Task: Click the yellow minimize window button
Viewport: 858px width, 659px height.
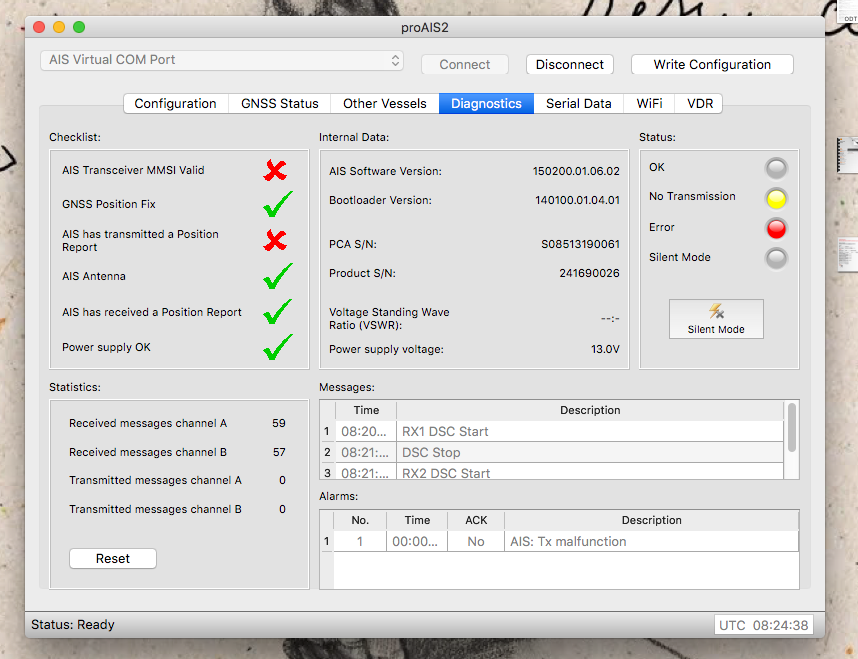Action: click(59, 27)
